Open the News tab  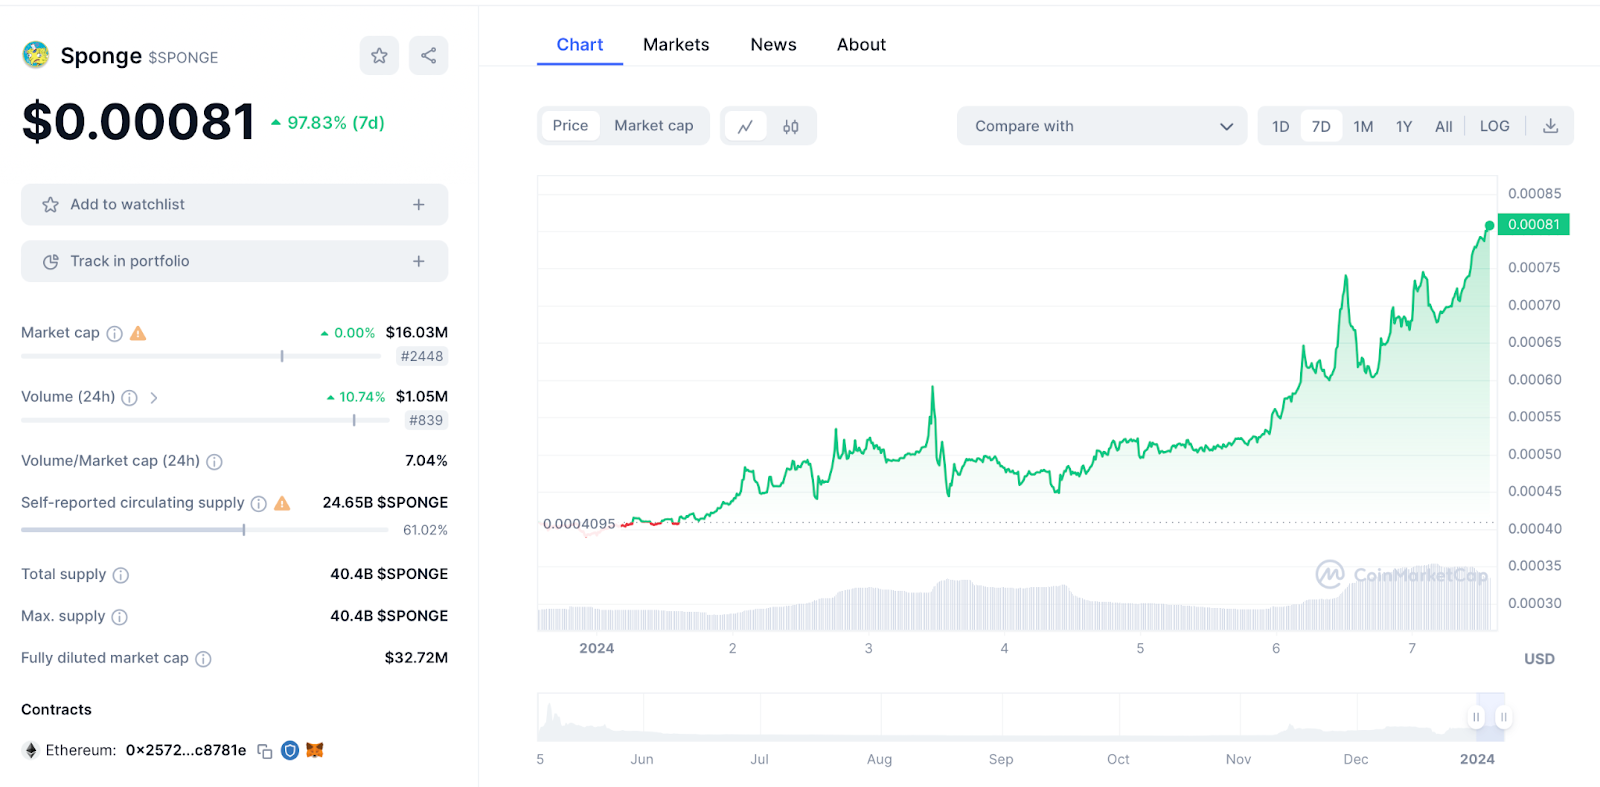click(x=774, y=45)
